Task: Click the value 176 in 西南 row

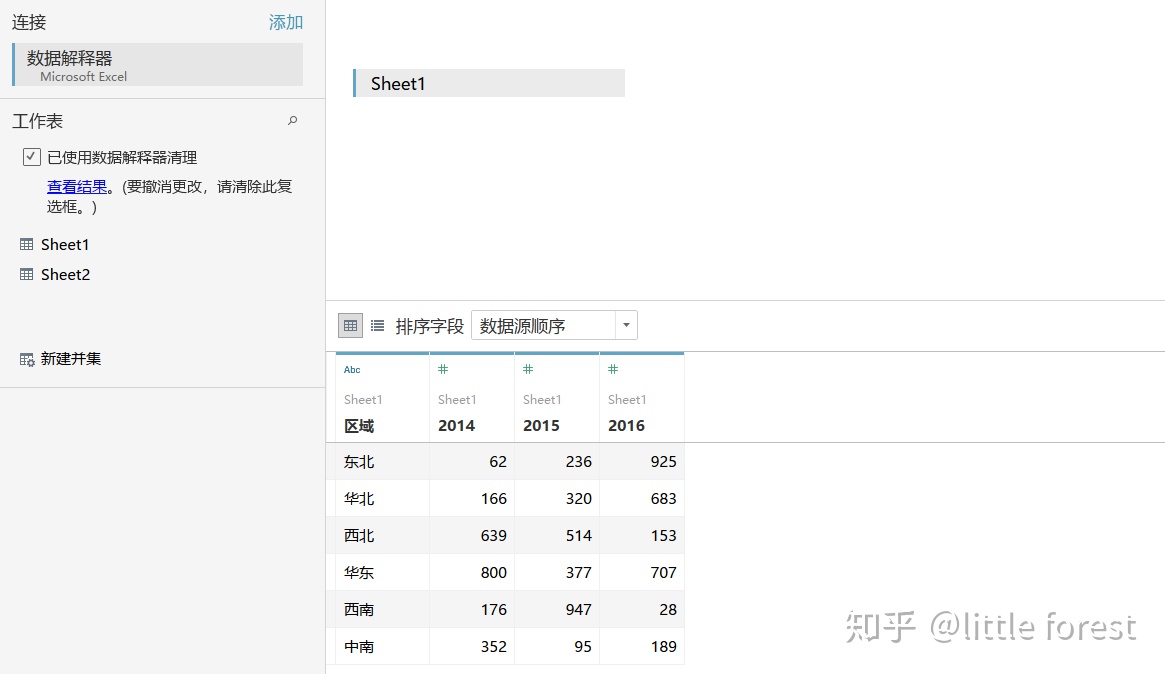Action: point(493,610)
